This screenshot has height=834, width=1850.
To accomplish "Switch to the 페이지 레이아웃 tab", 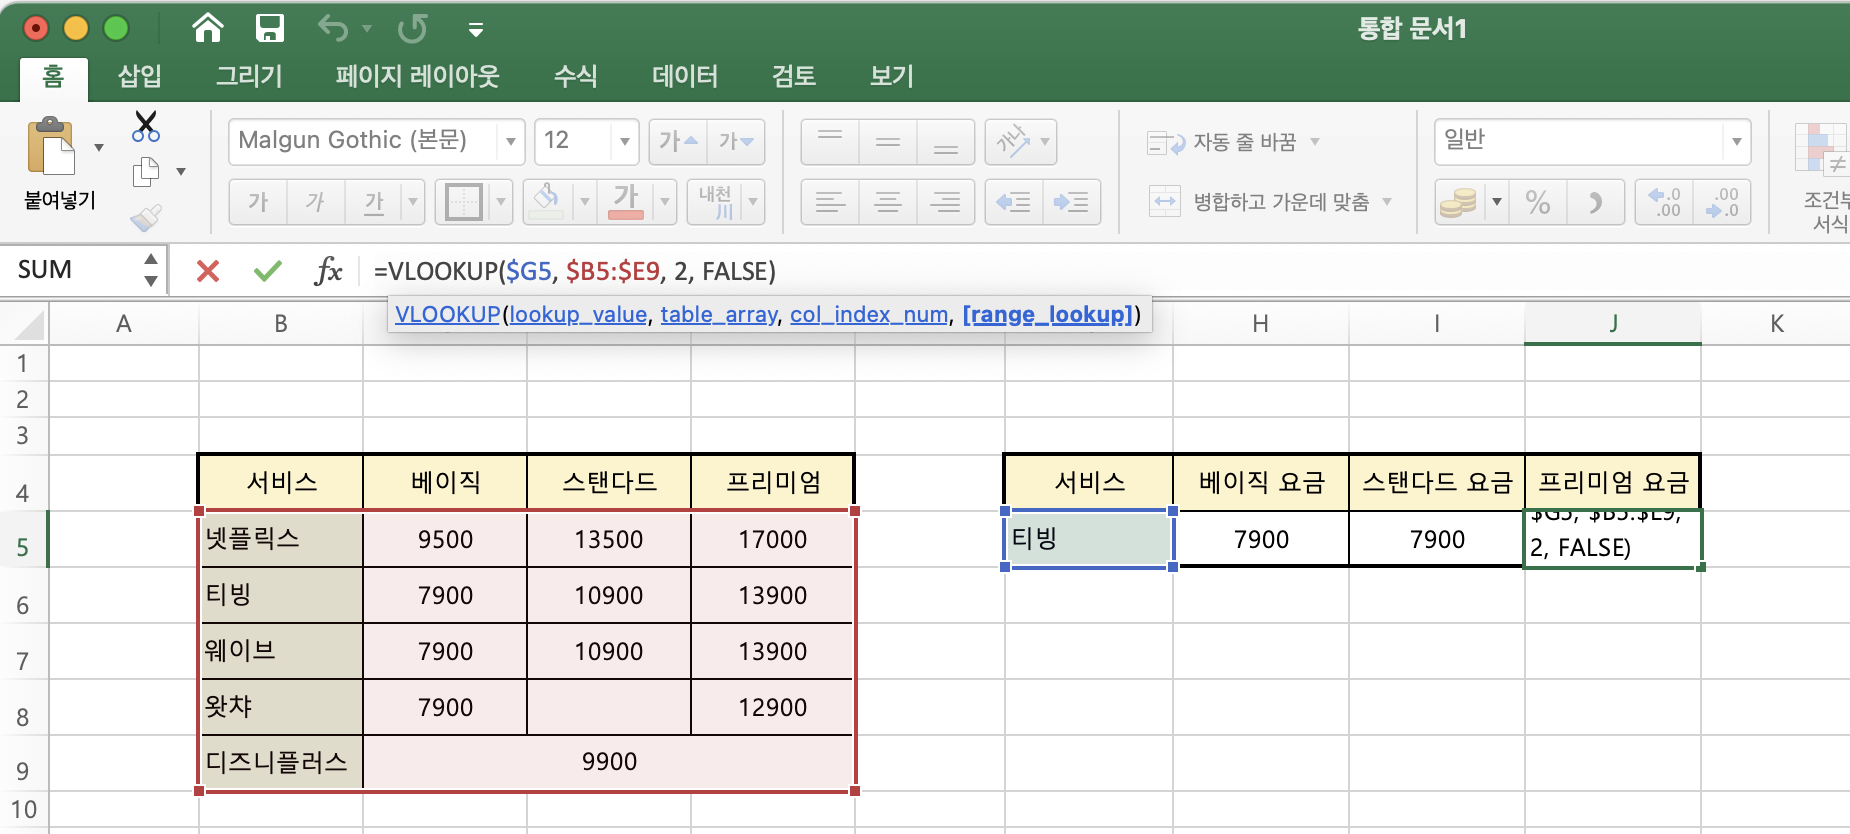I will [x=418, y=76].
